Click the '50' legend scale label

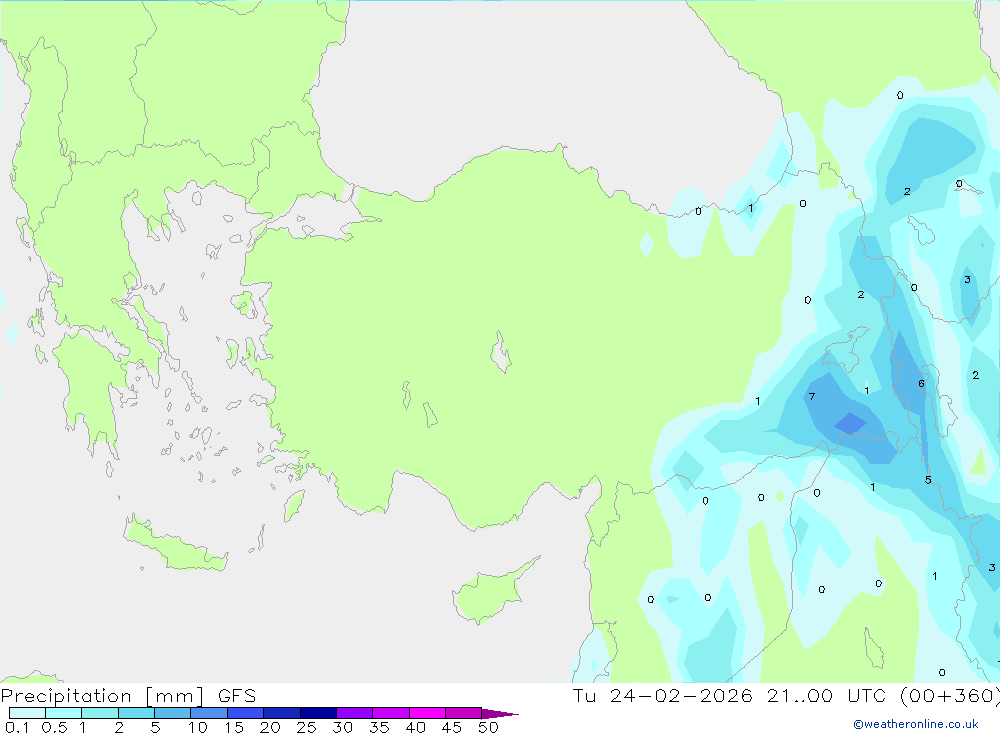(489, 727)
